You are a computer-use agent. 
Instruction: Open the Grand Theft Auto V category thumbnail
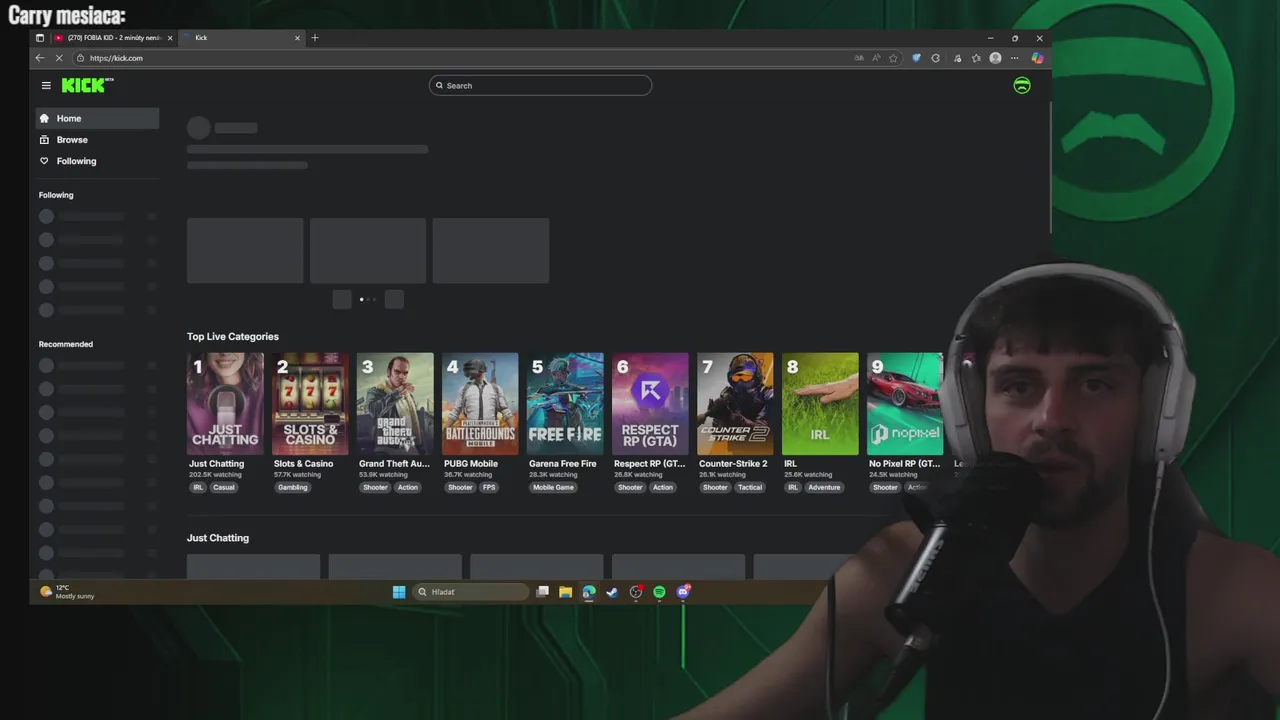[395, 404]
